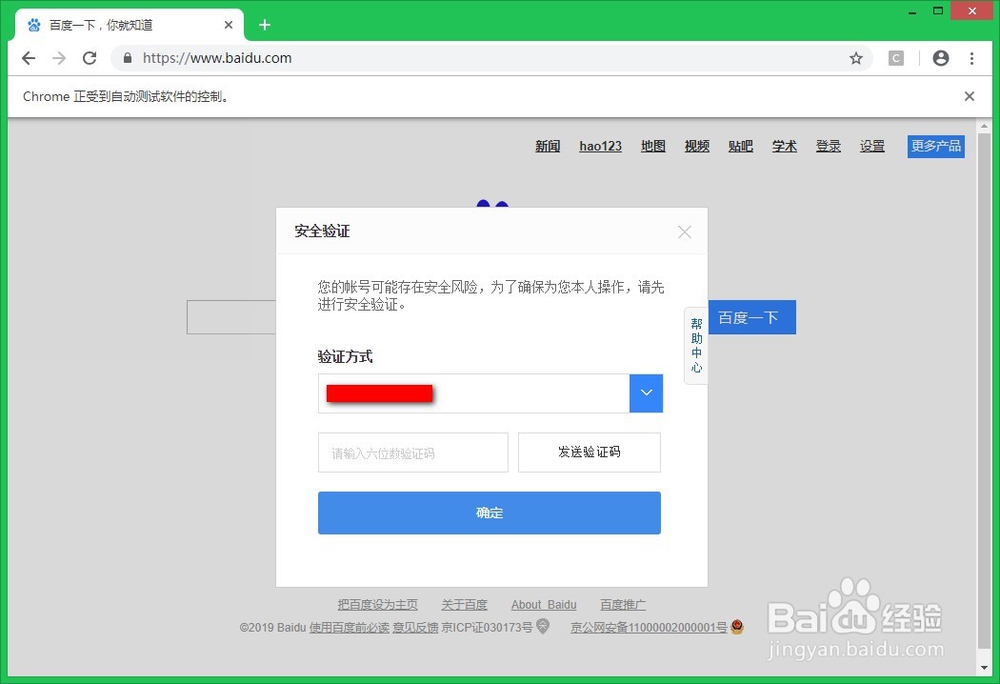The height and width of the screenshot is (684, 1000).
Task: Open the extension icon in toolbar
Action: click(896, 59)
